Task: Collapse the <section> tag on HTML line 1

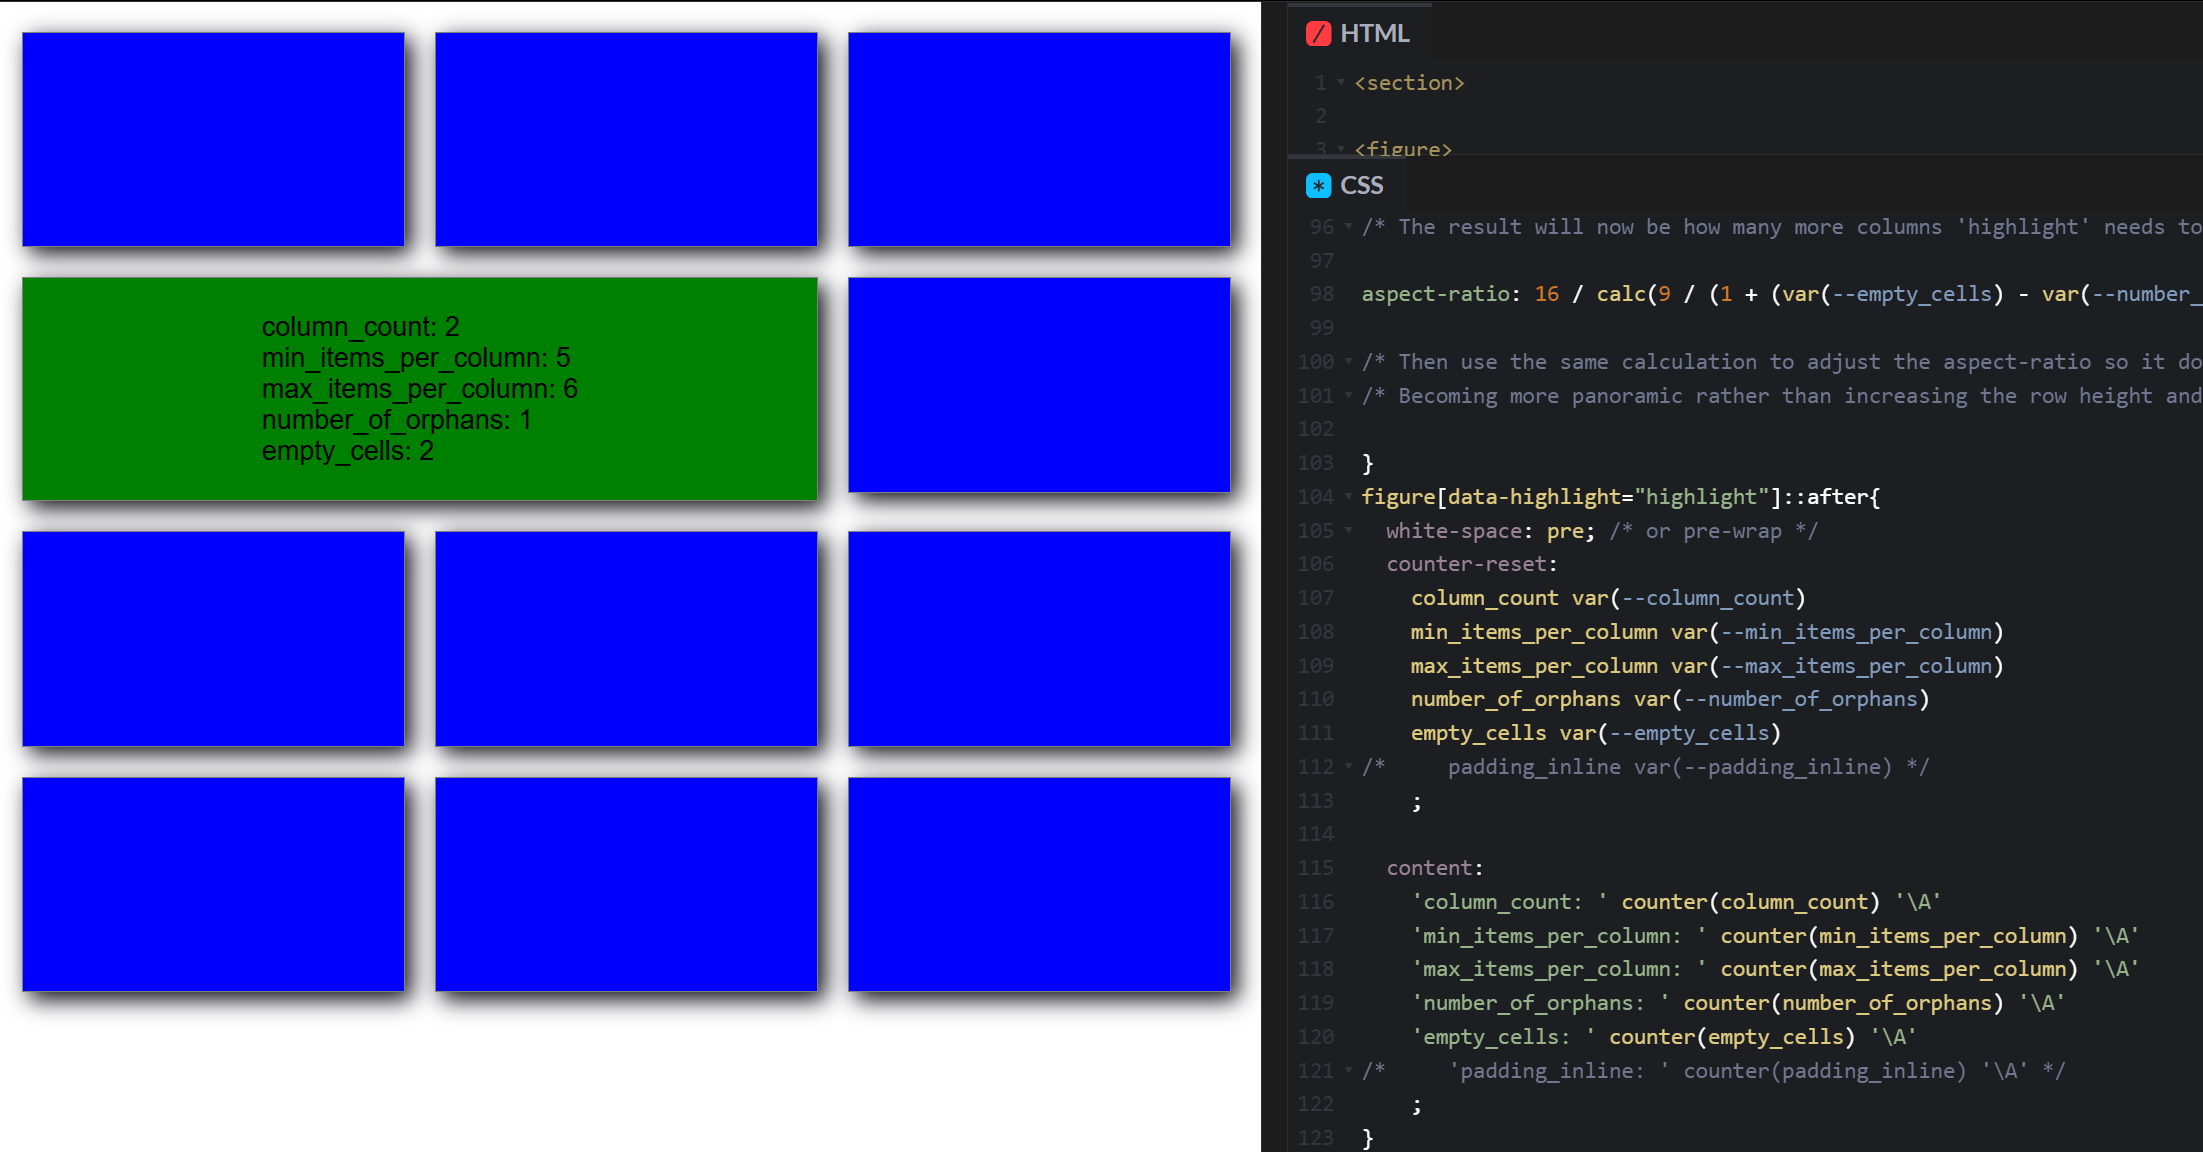Action: (x=1341, y=83)
